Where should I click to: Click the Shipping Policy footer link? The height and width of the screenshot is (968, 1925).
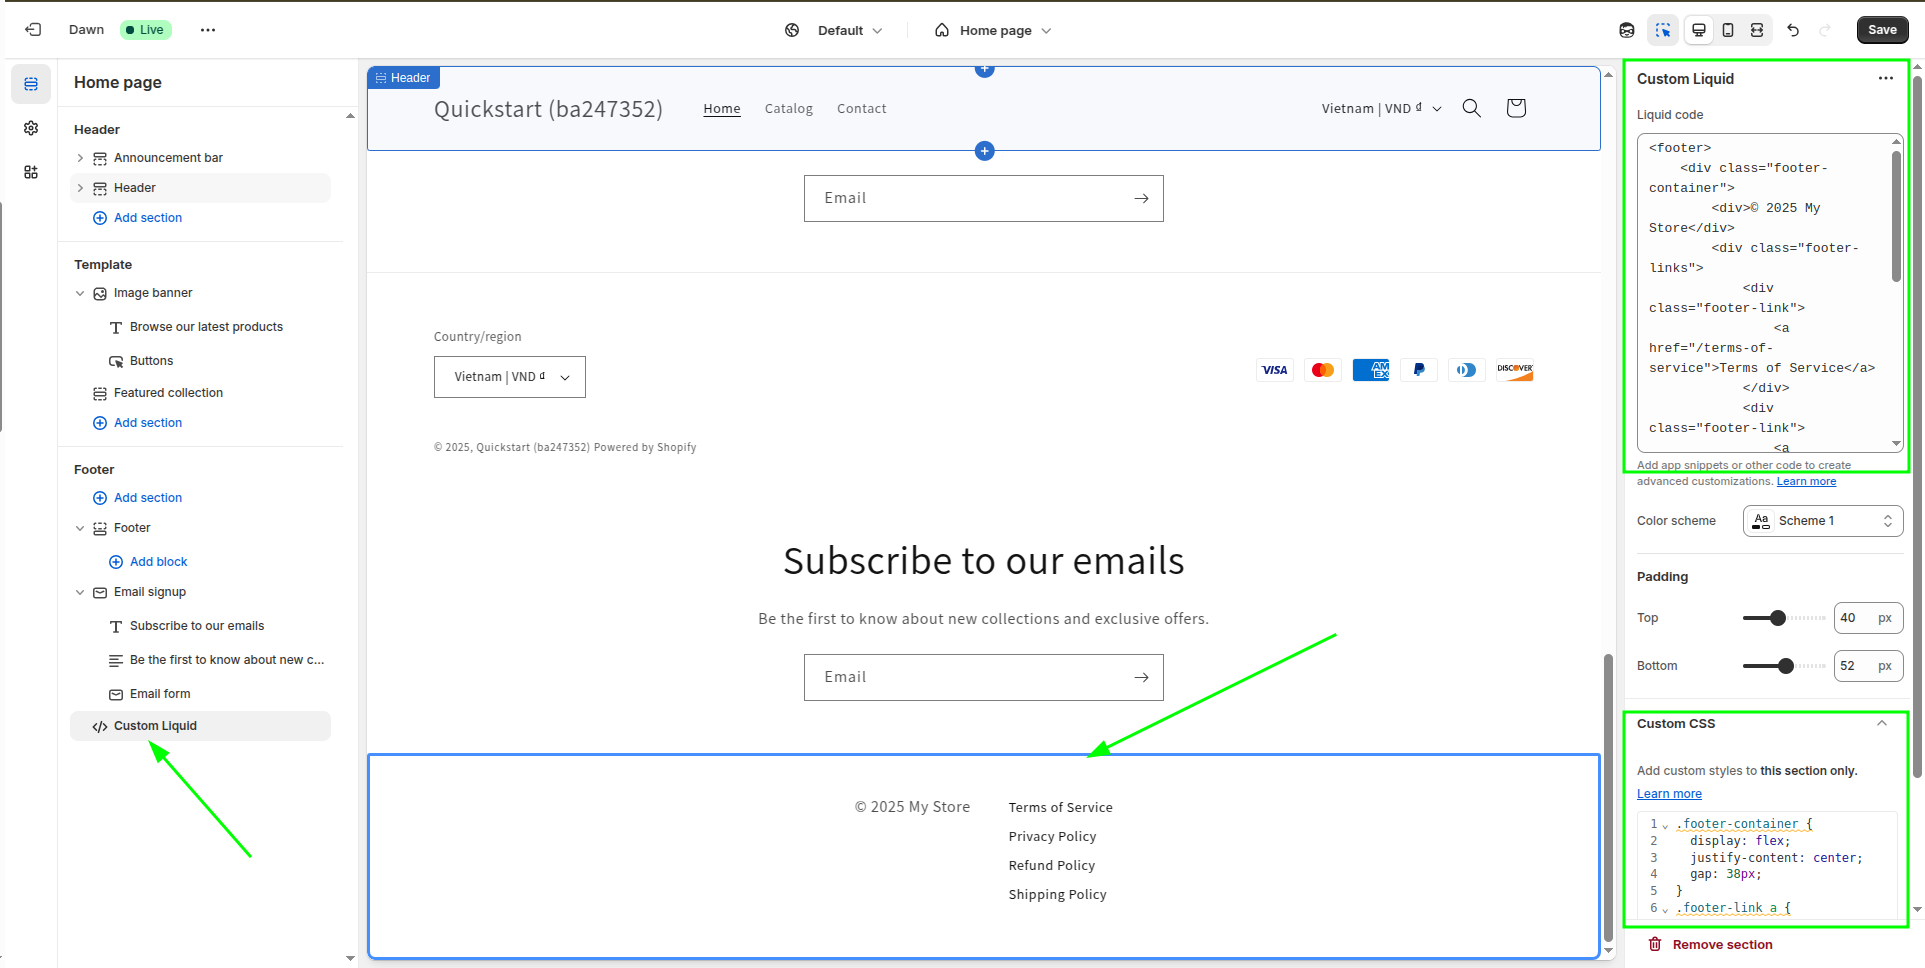point(1058,895)
